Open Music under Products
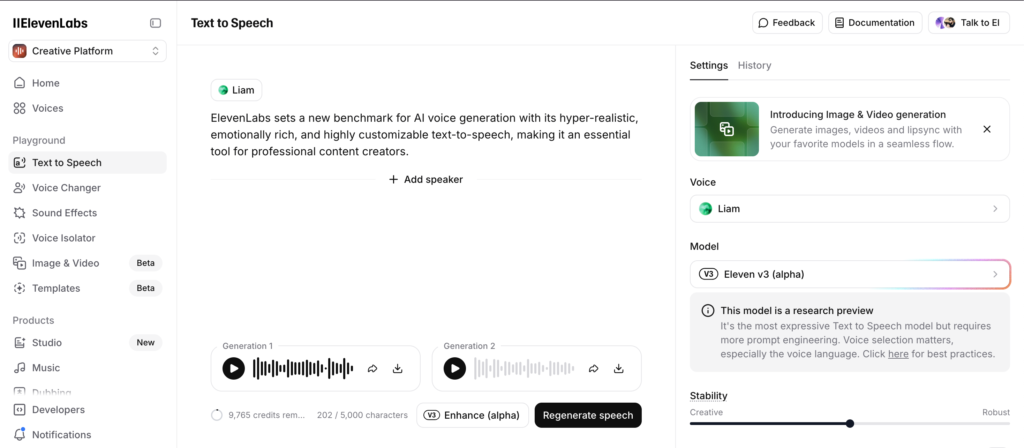This screenshot has width=1024, height=448. click(88, 368)
